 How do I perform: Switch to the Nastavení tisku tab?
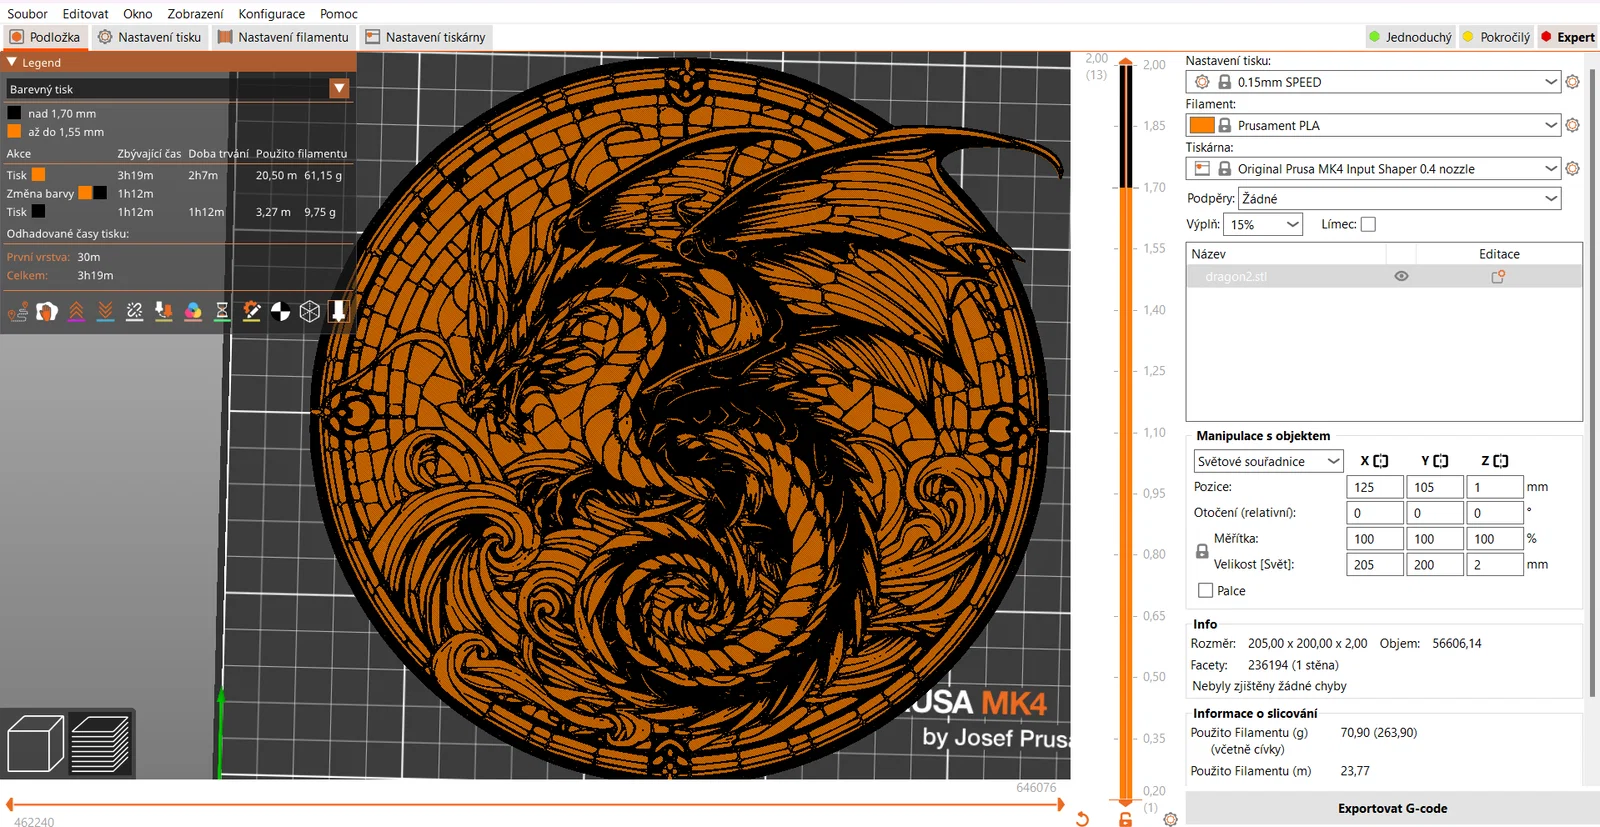pos(149,37)
